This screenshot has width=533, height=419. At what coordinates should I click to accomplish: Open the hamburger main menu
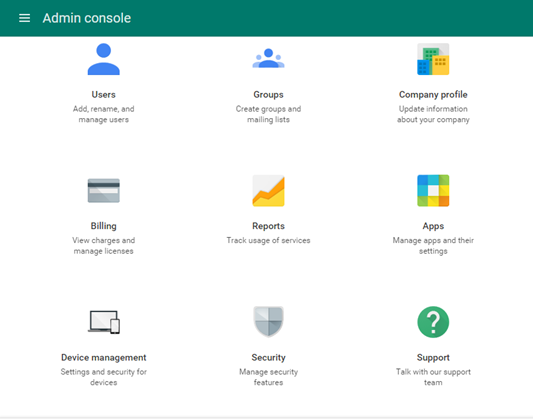24,18
